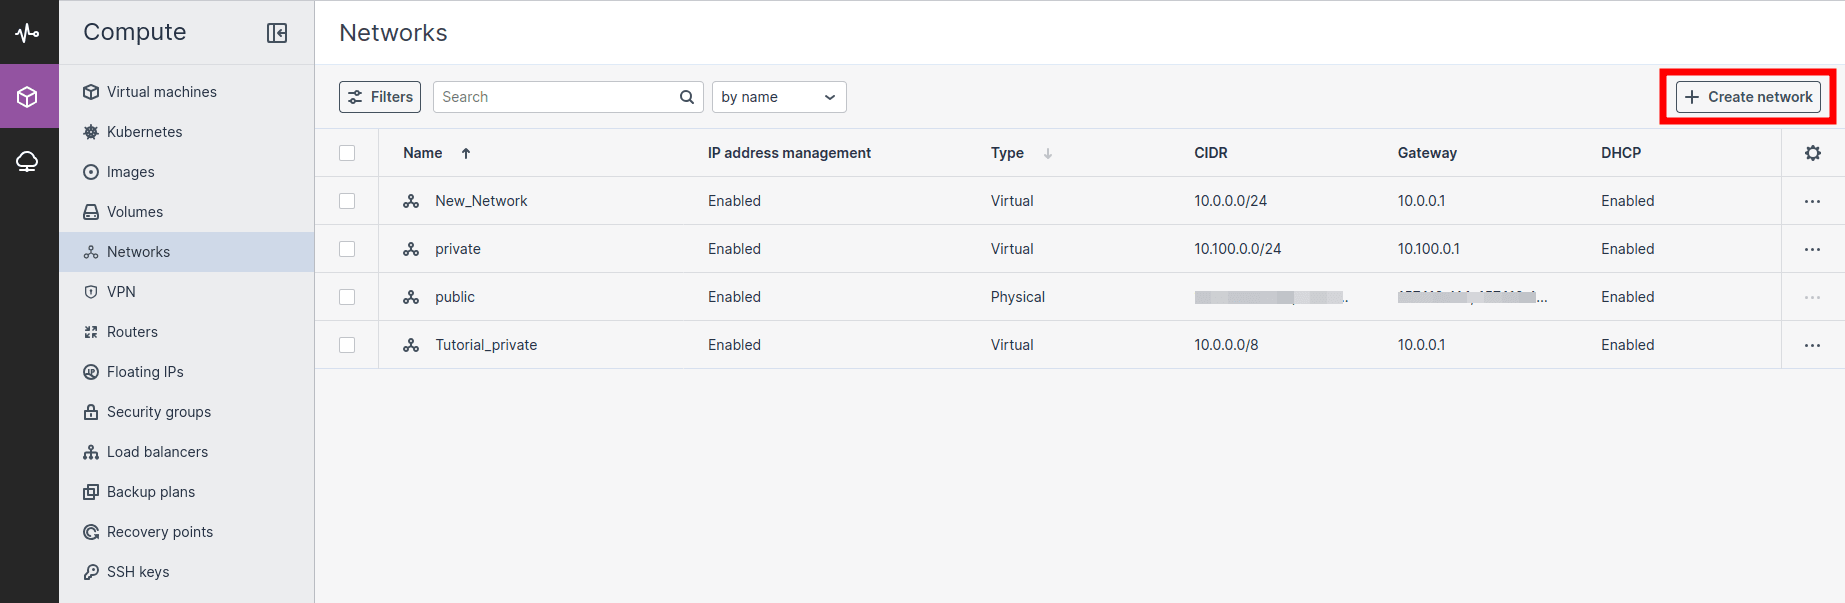Image resolution: width=1845 pixels, height=603 pixels.
Task: Click the network icon beside New_Network
Action: (411, 201)
